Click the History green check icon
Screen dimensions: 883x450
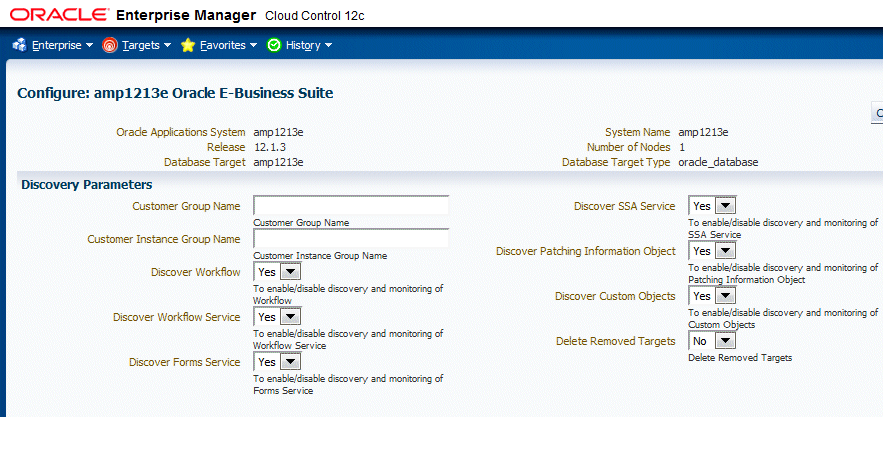[x=274, y=45]
